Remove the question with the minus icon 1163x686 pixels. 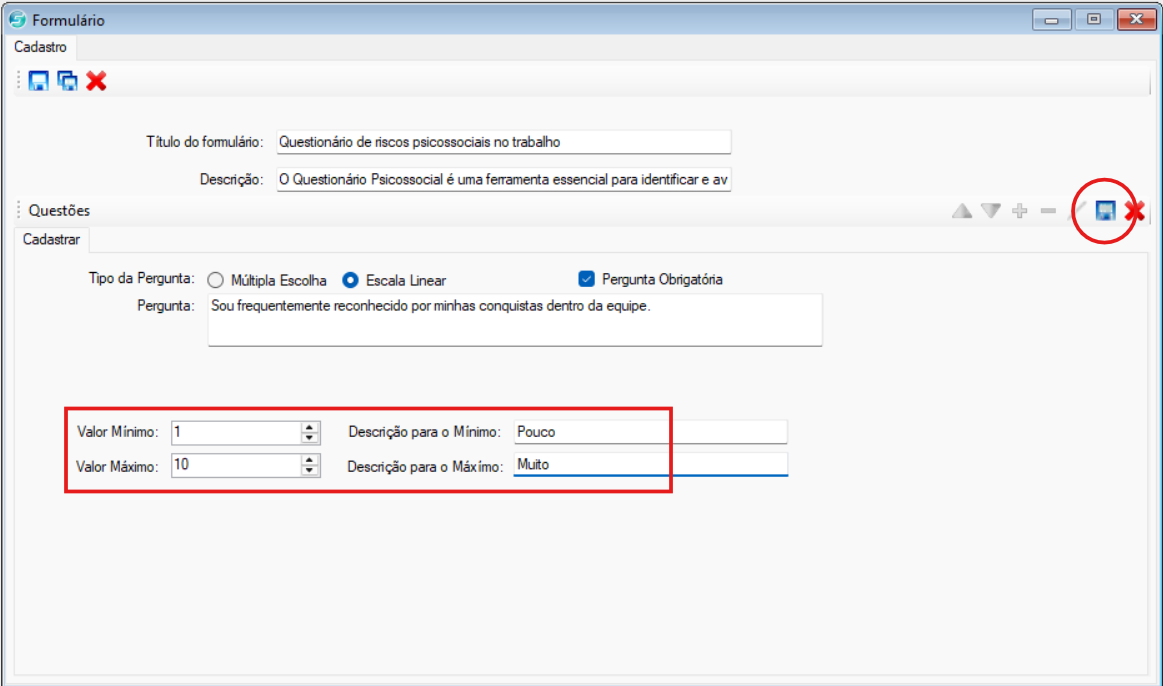click(1048, 211)
